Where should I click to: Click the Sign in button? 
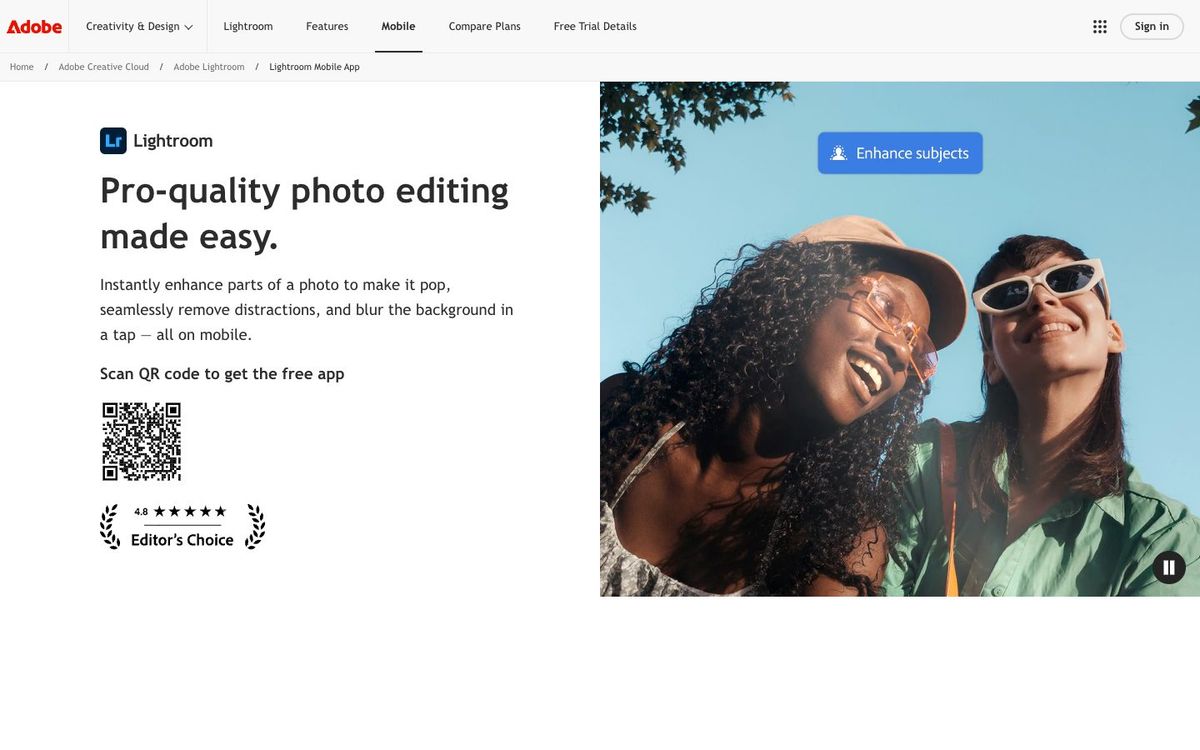pyautogui.click(x=1152, y=27)
